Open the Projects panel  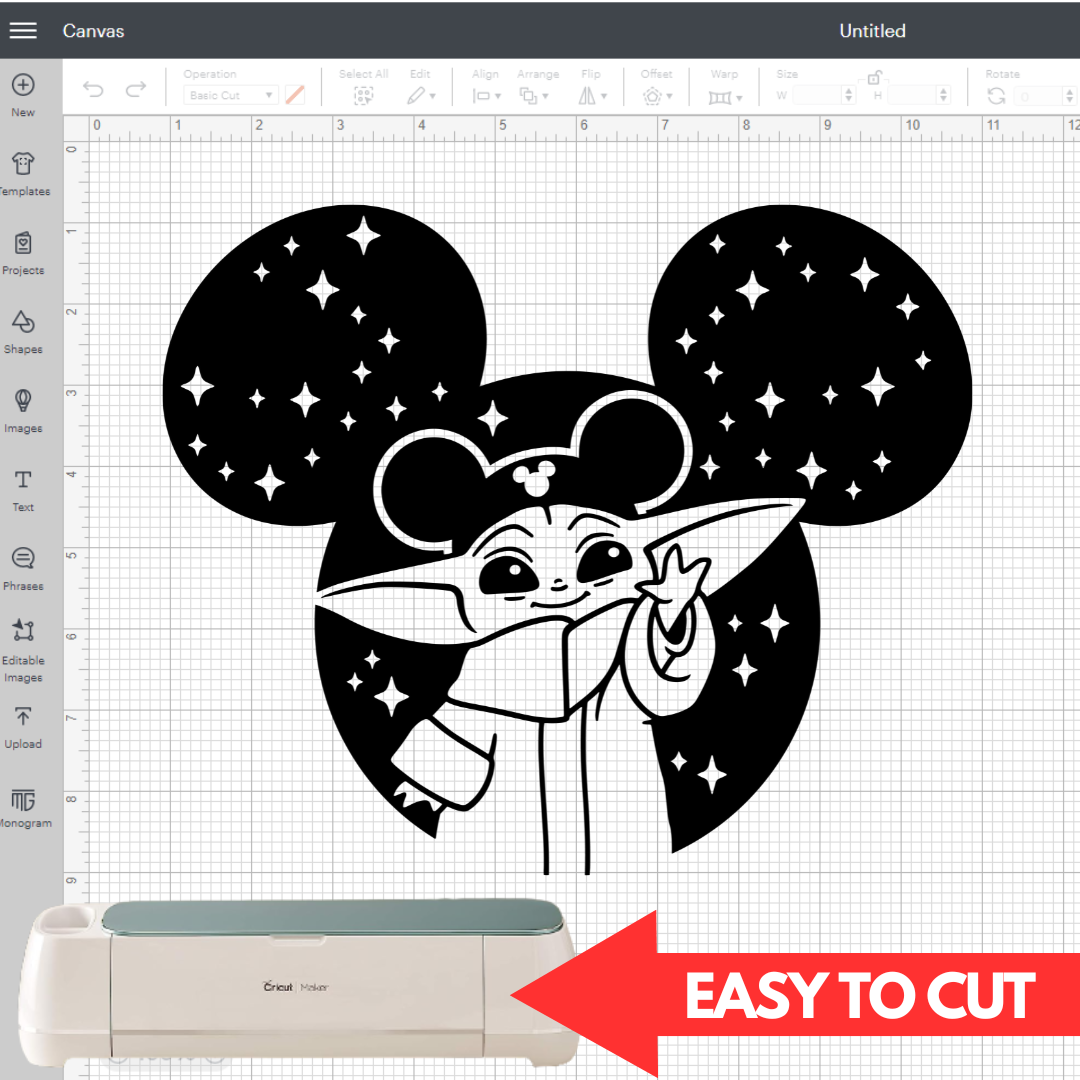tap(23, 253)
